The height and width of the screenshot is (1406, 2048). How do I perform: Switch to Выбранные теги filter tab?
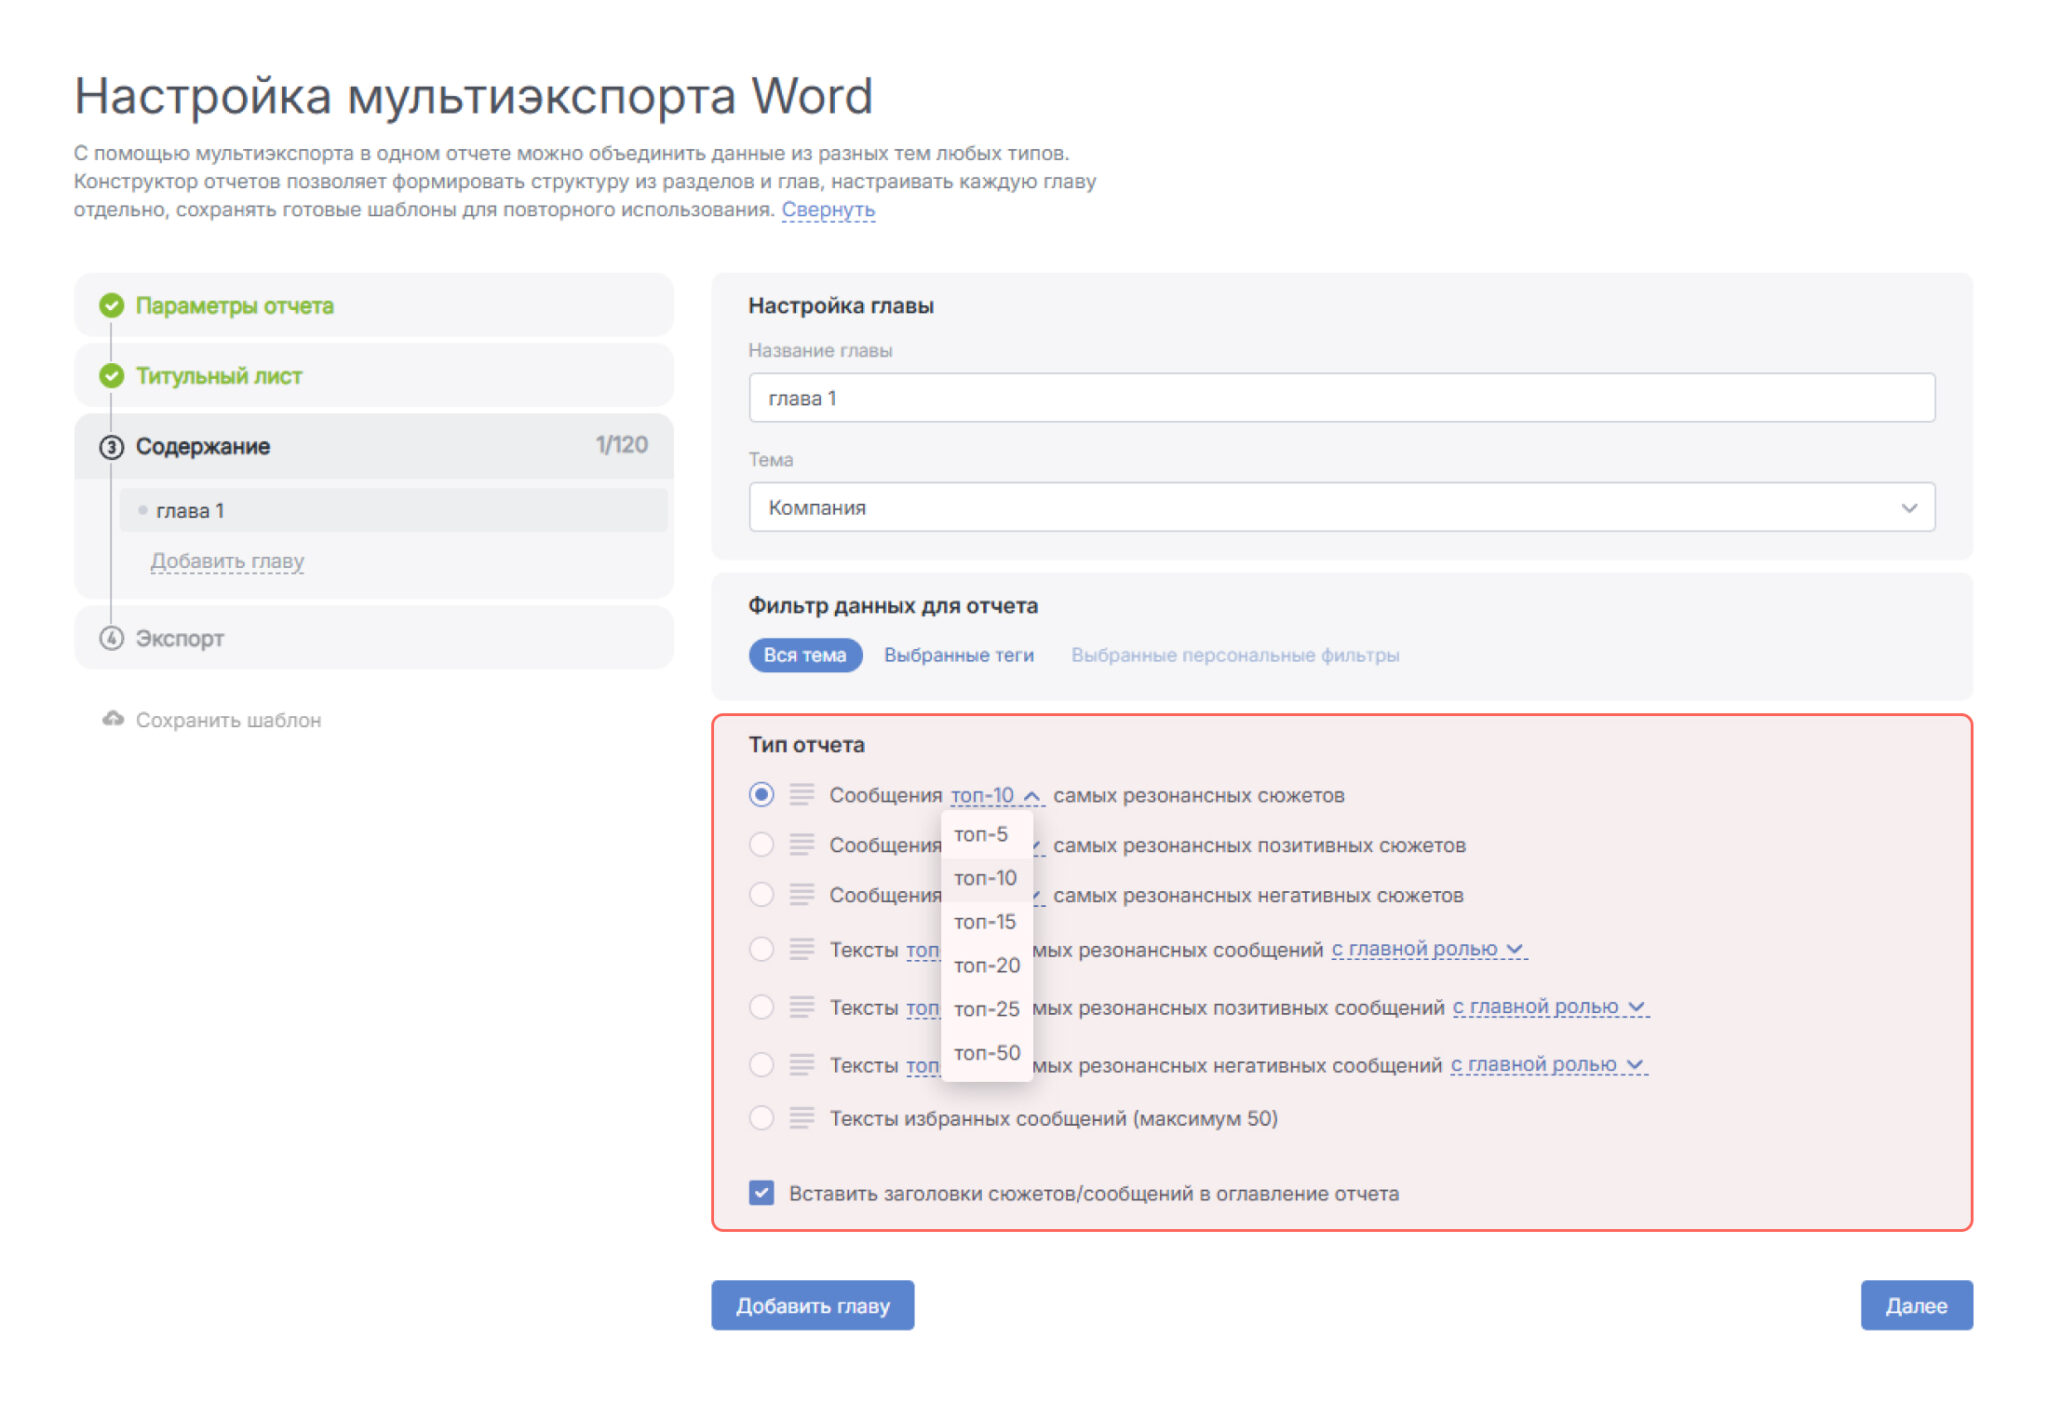click(958, 655)
